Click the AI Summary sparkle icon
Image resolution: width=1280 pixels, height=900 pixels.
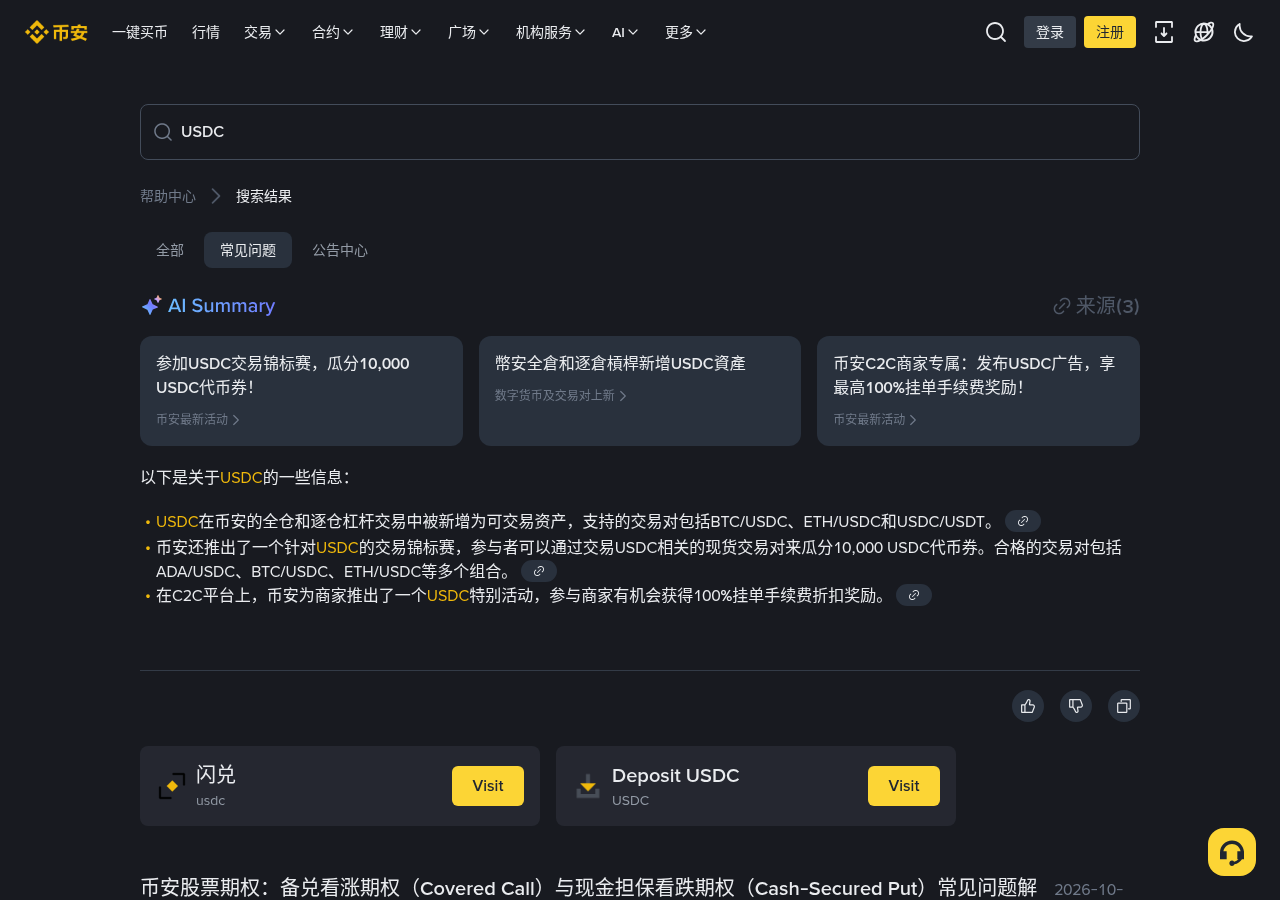tap(151, 306)
